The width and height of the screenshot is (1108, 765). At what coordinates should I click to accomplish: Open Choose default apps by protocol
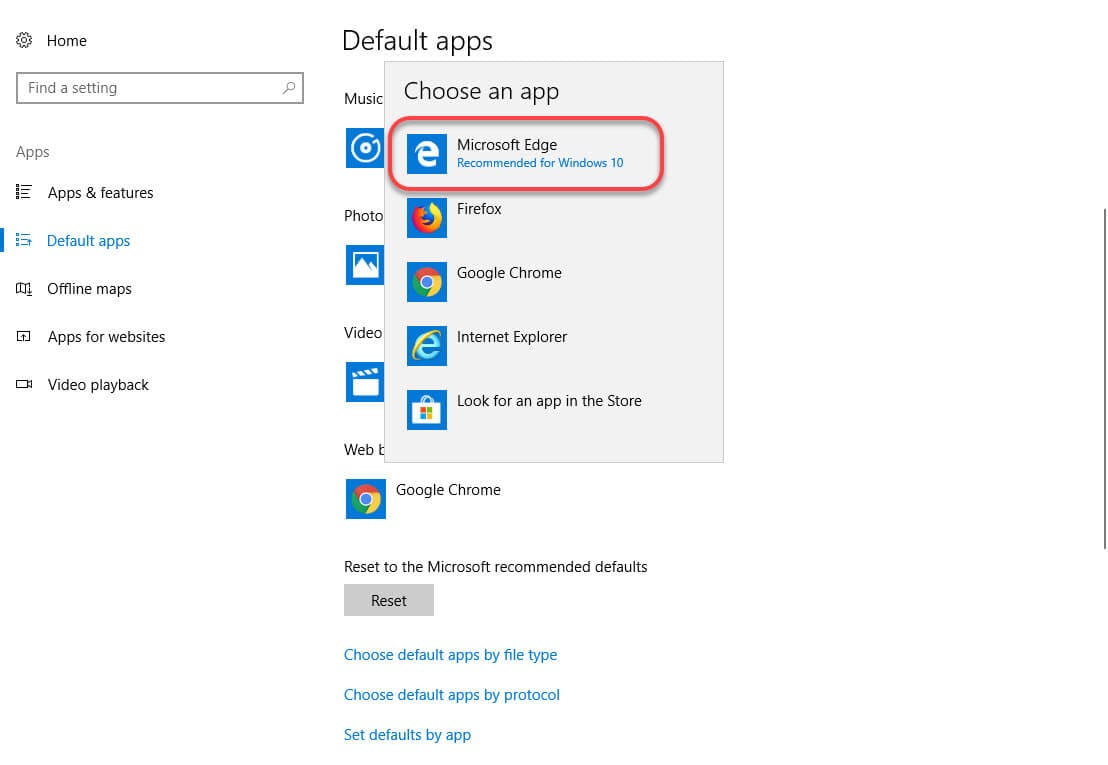452,695
